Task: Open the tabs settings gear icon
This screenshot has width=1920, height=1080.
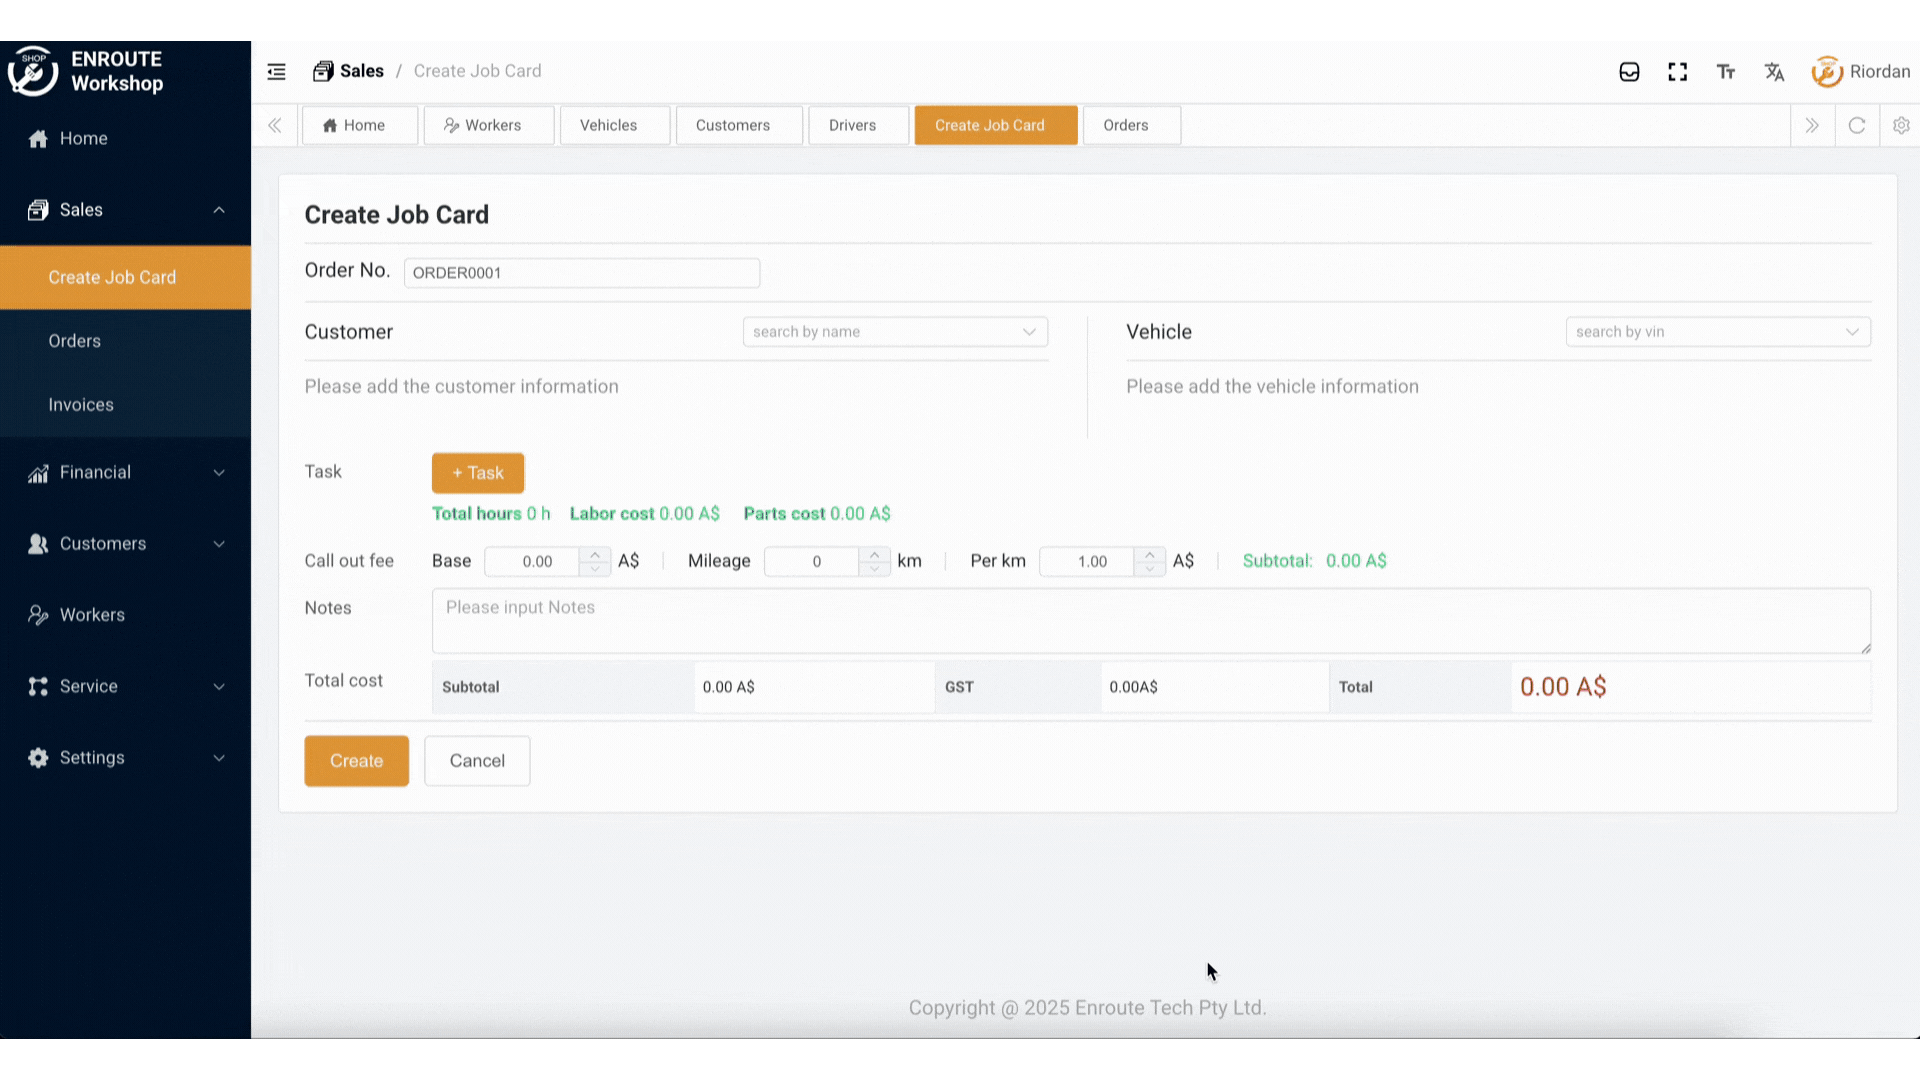Action: coord(1902,125)
